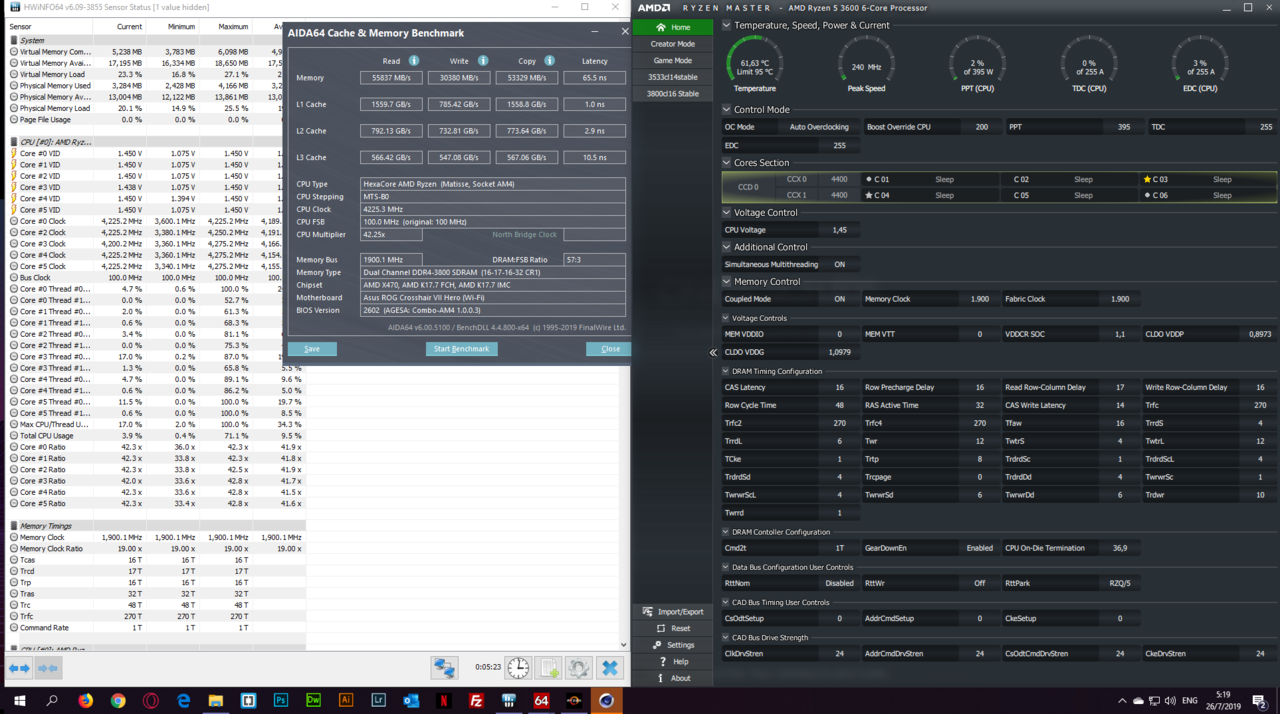
Task: Open HWiNFO remote network monitoring icon
Action: tap(444, 668)
